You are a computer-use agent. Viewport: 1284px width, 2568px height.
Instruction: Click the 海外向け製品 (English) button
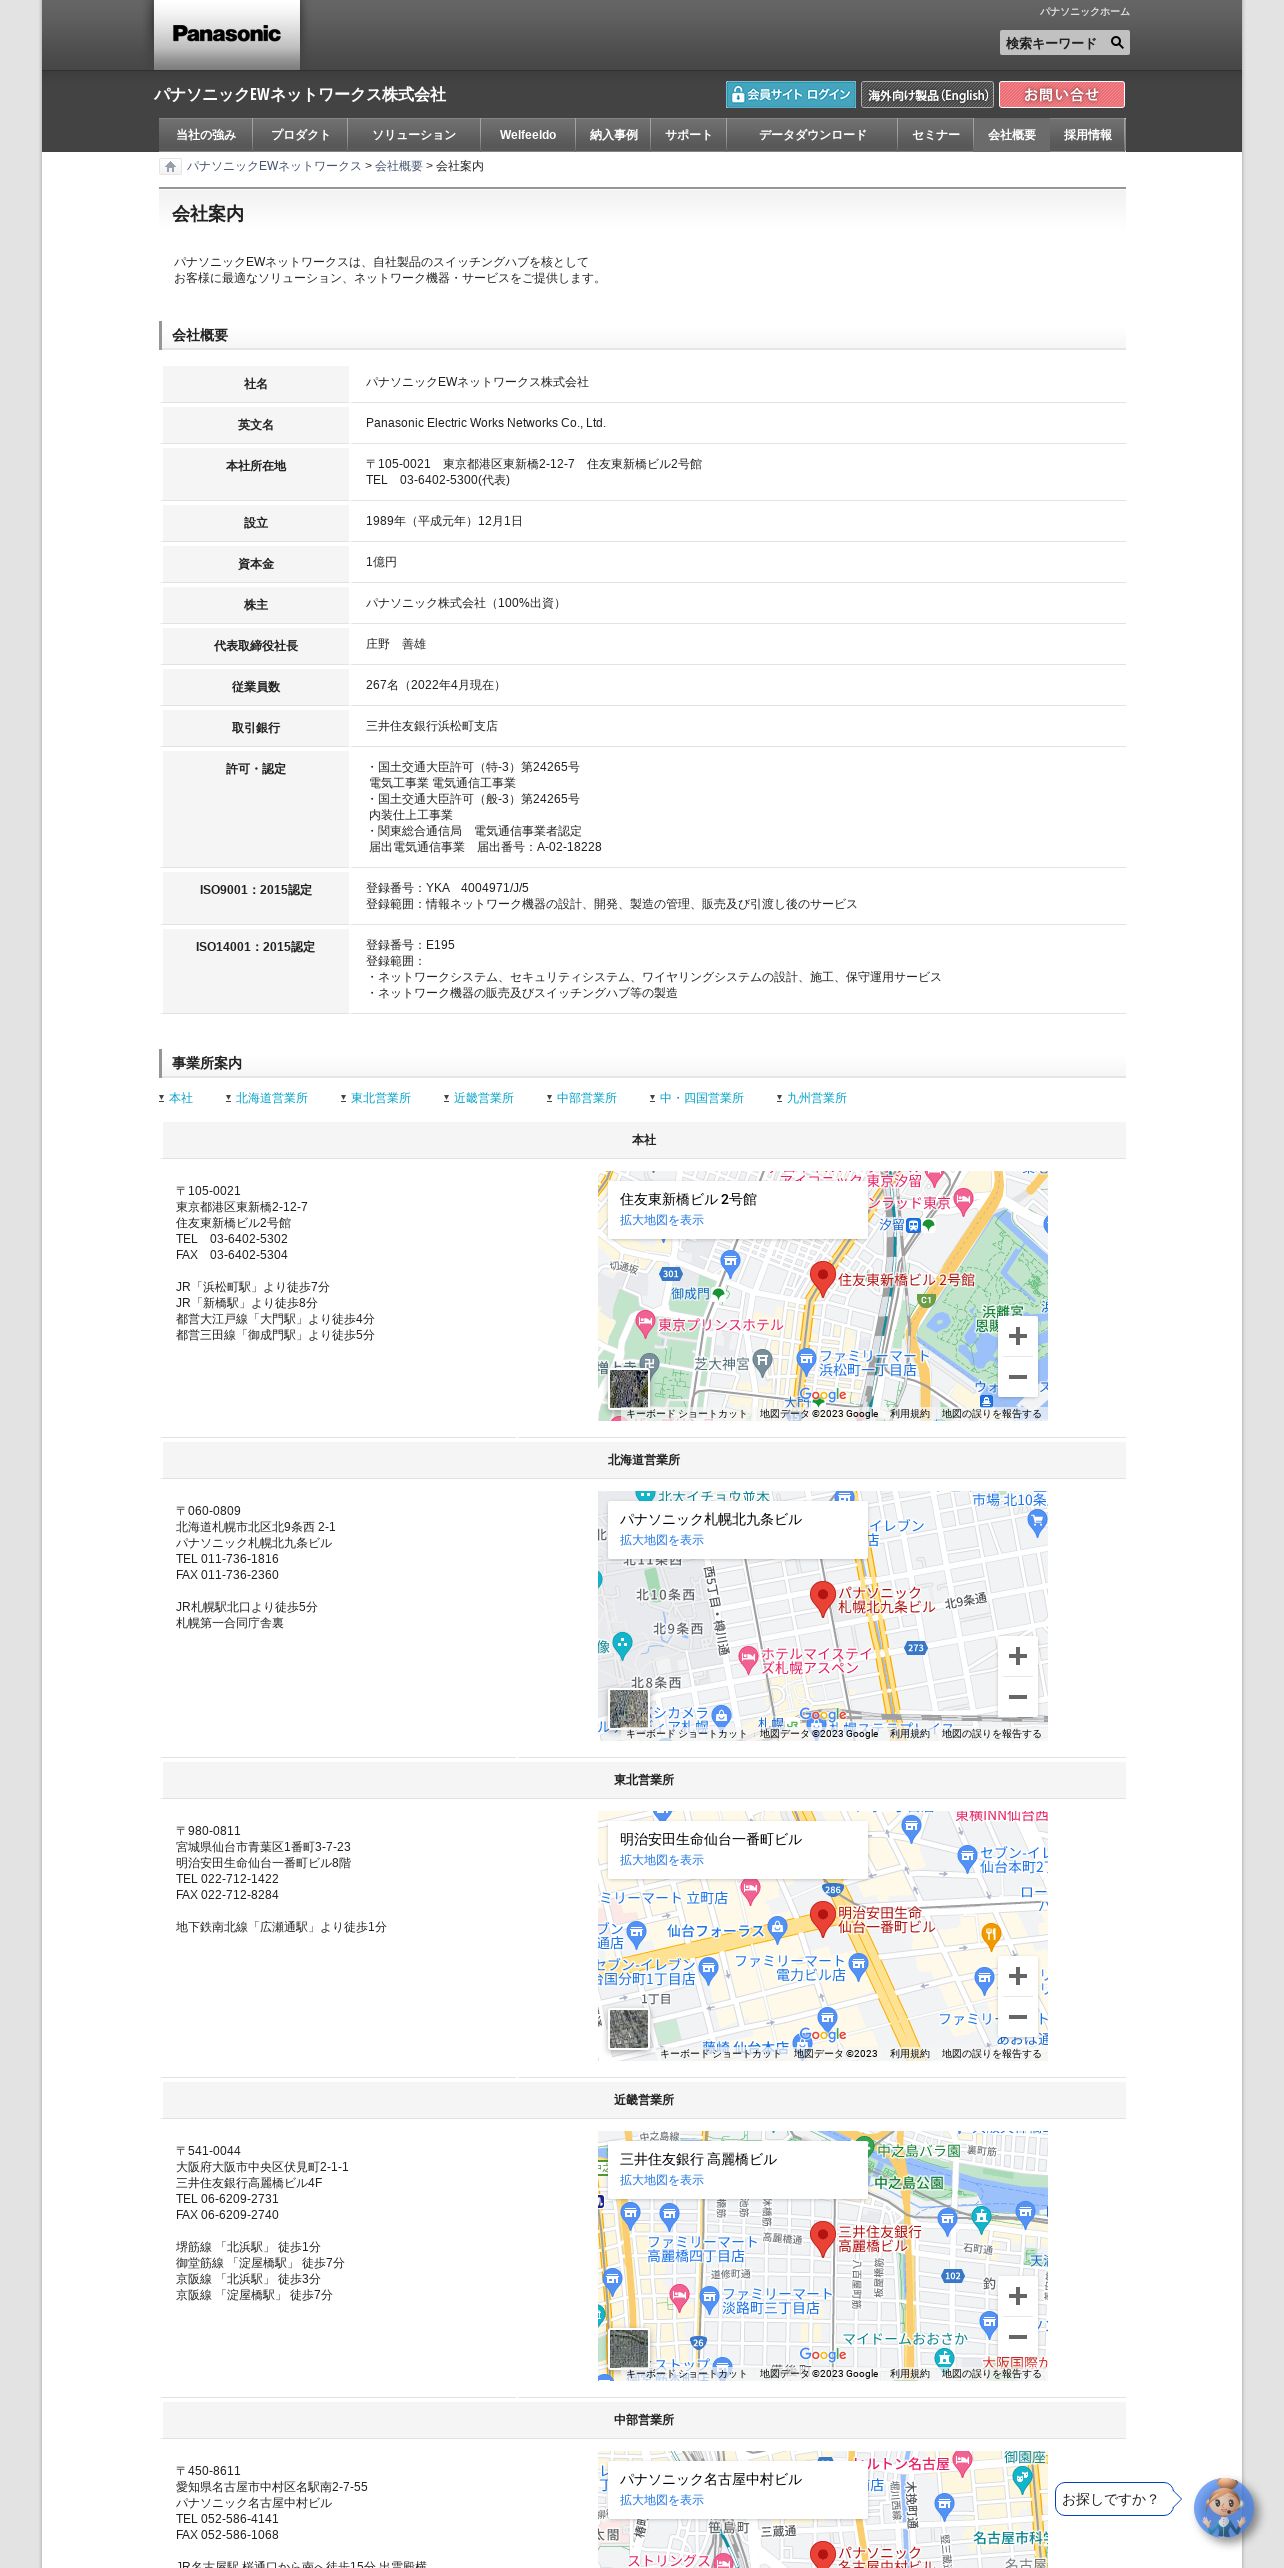[x=927, y=95]
